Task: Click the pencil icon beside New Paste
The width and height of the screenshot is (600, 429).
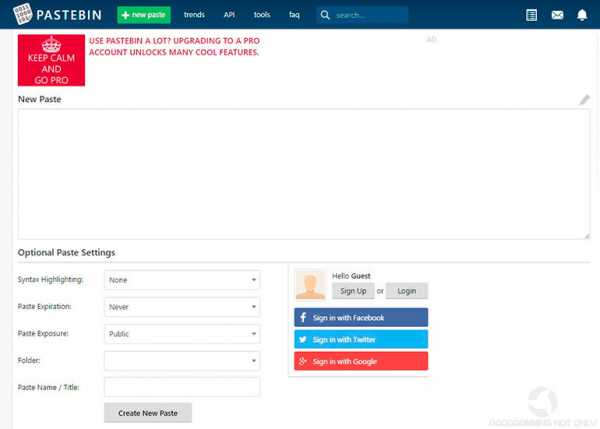Action: point(584,100)
